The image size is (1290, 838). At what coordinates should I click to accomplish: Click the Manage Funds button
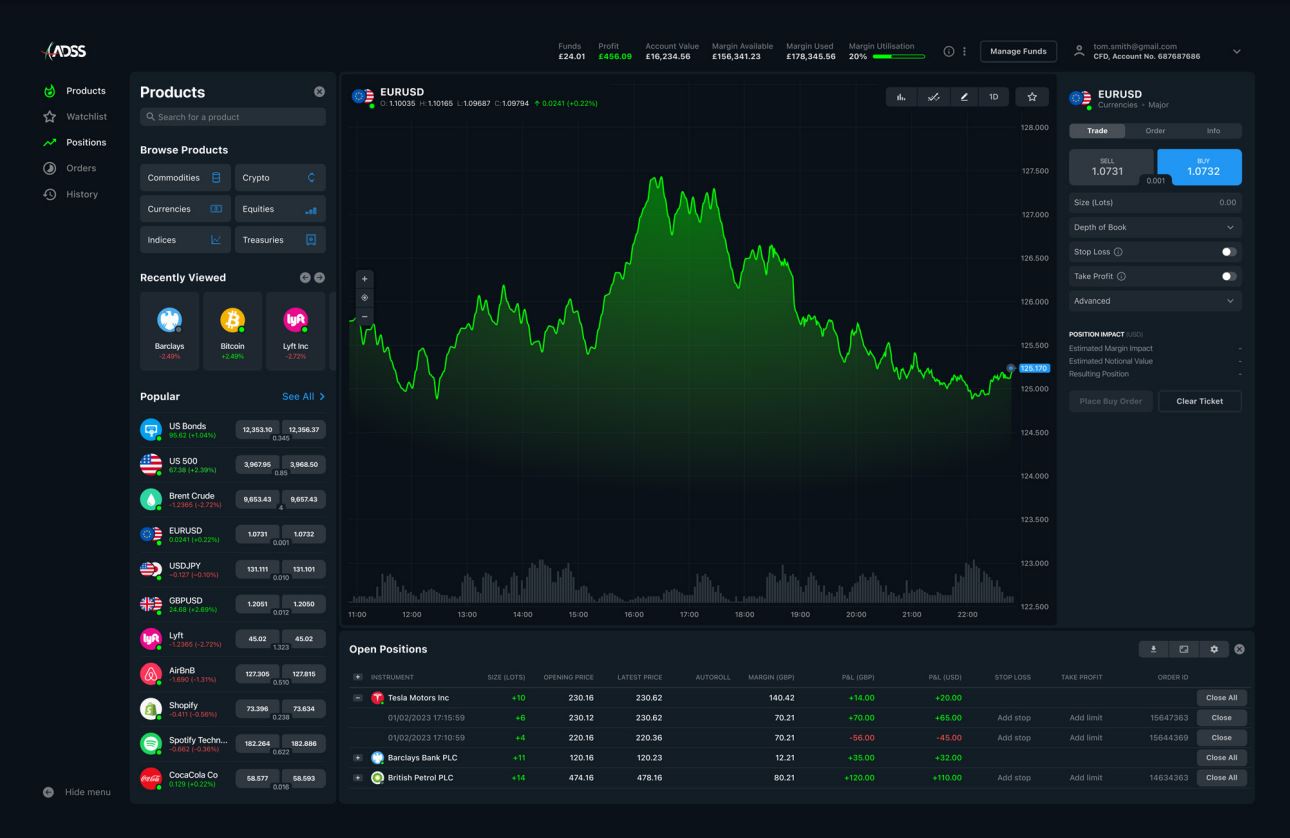pos(1018,51)
